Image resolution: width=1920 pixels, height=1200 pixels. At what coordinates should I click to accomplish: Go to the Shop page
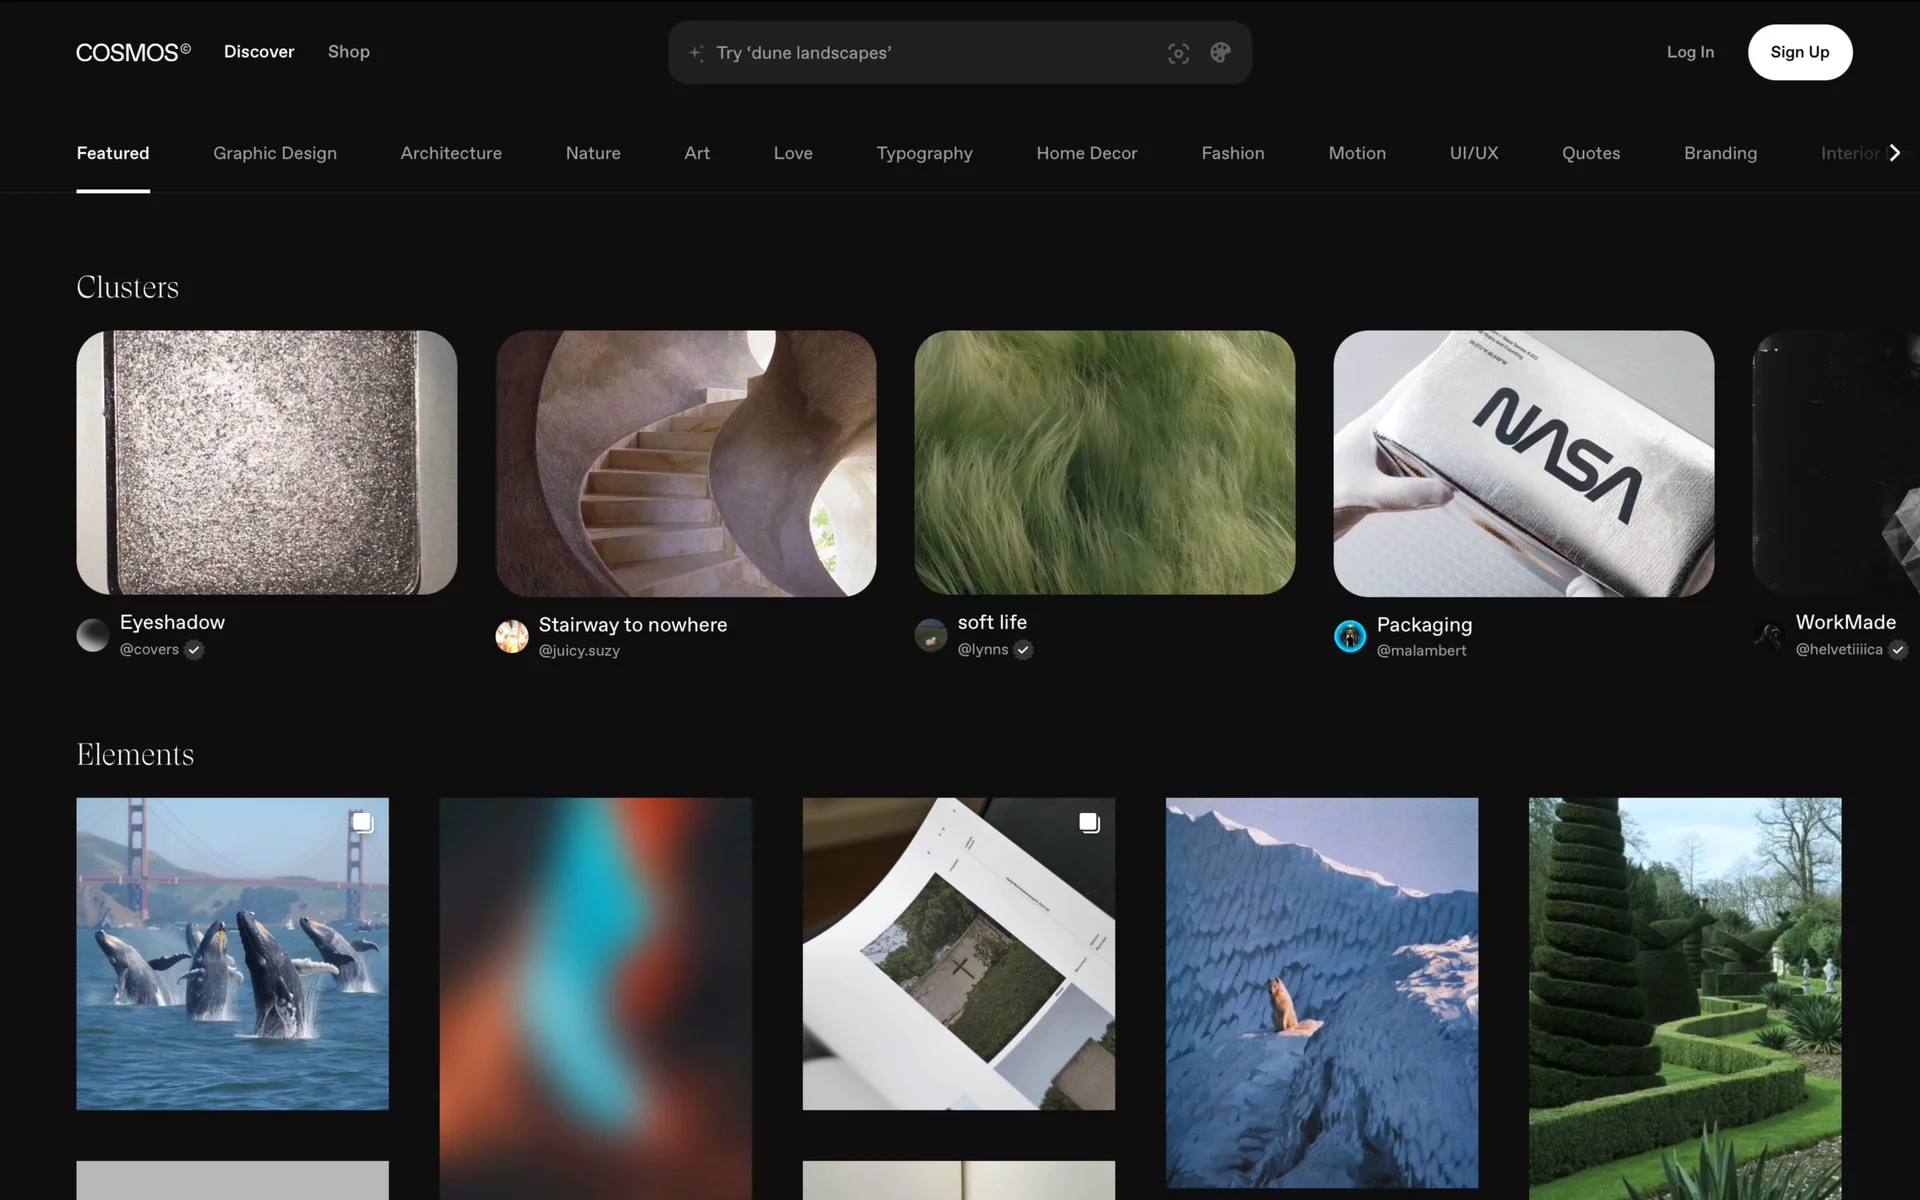[348, 52]
